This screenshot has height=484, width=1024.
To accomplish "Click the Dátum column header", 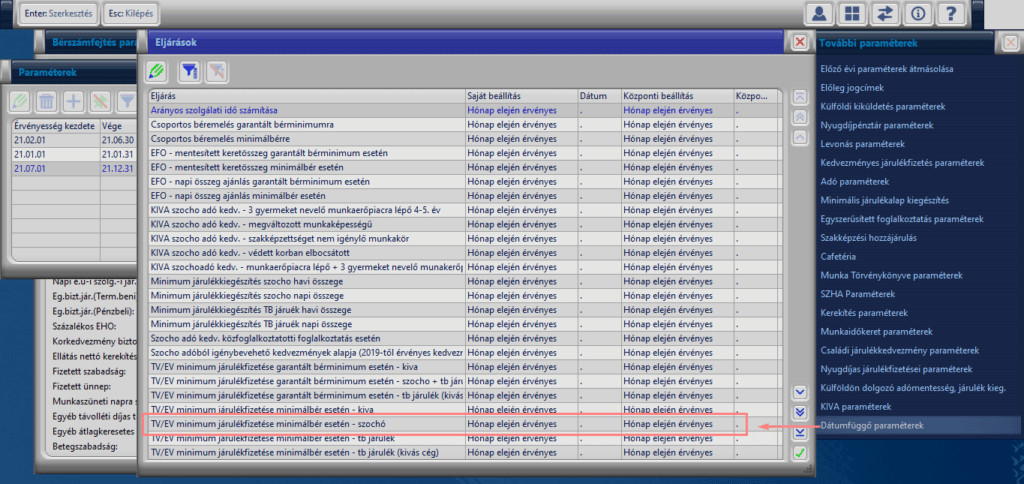I will click(x=599, y=96).
